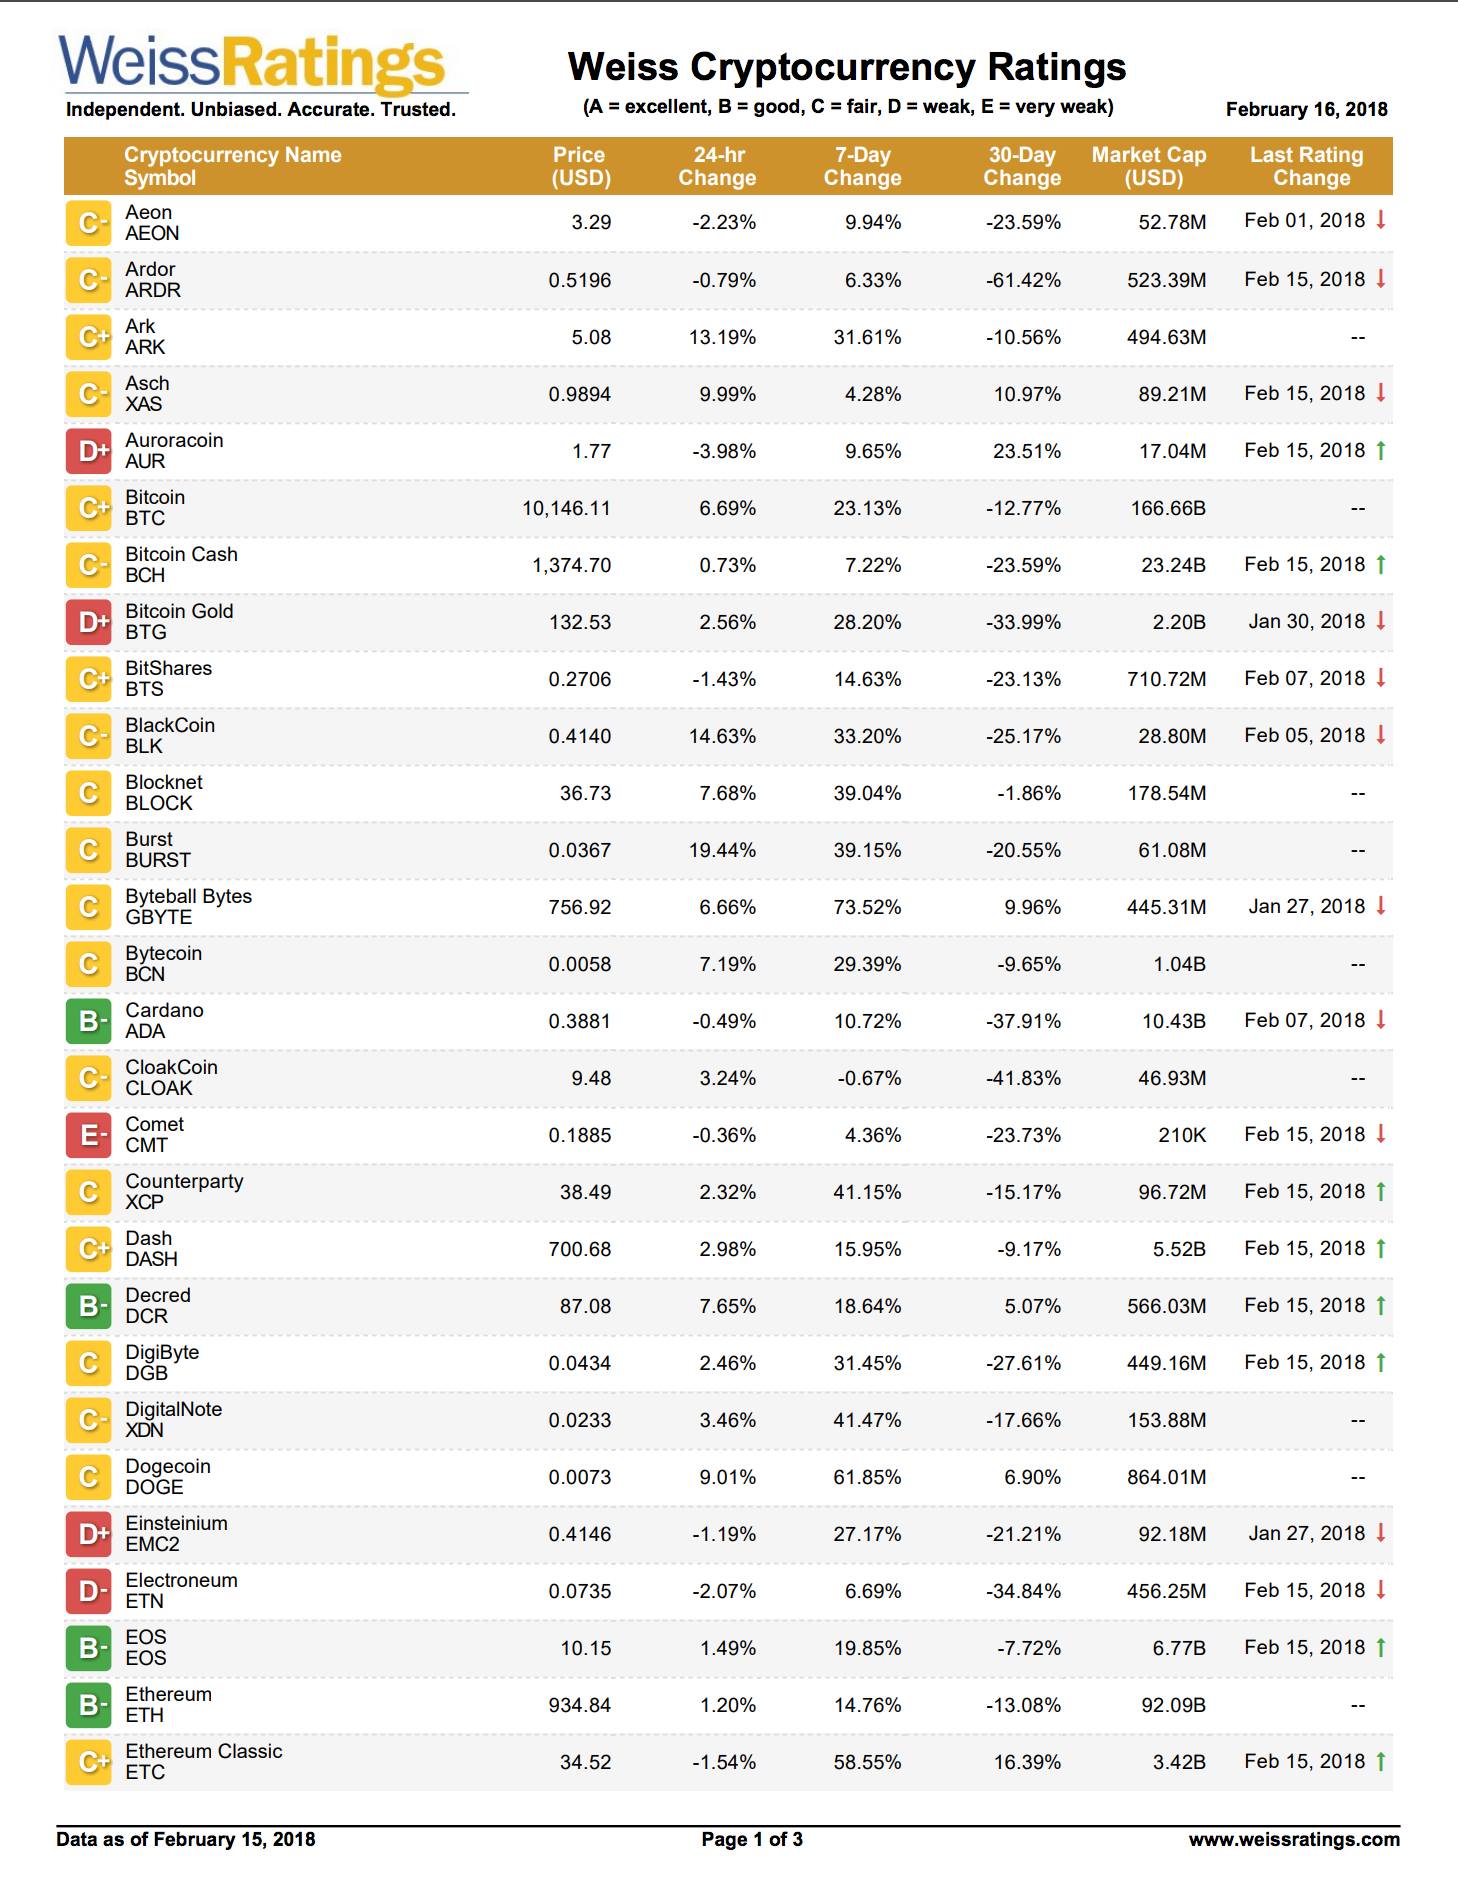Click the Price (USD) column header

(581, 166)
